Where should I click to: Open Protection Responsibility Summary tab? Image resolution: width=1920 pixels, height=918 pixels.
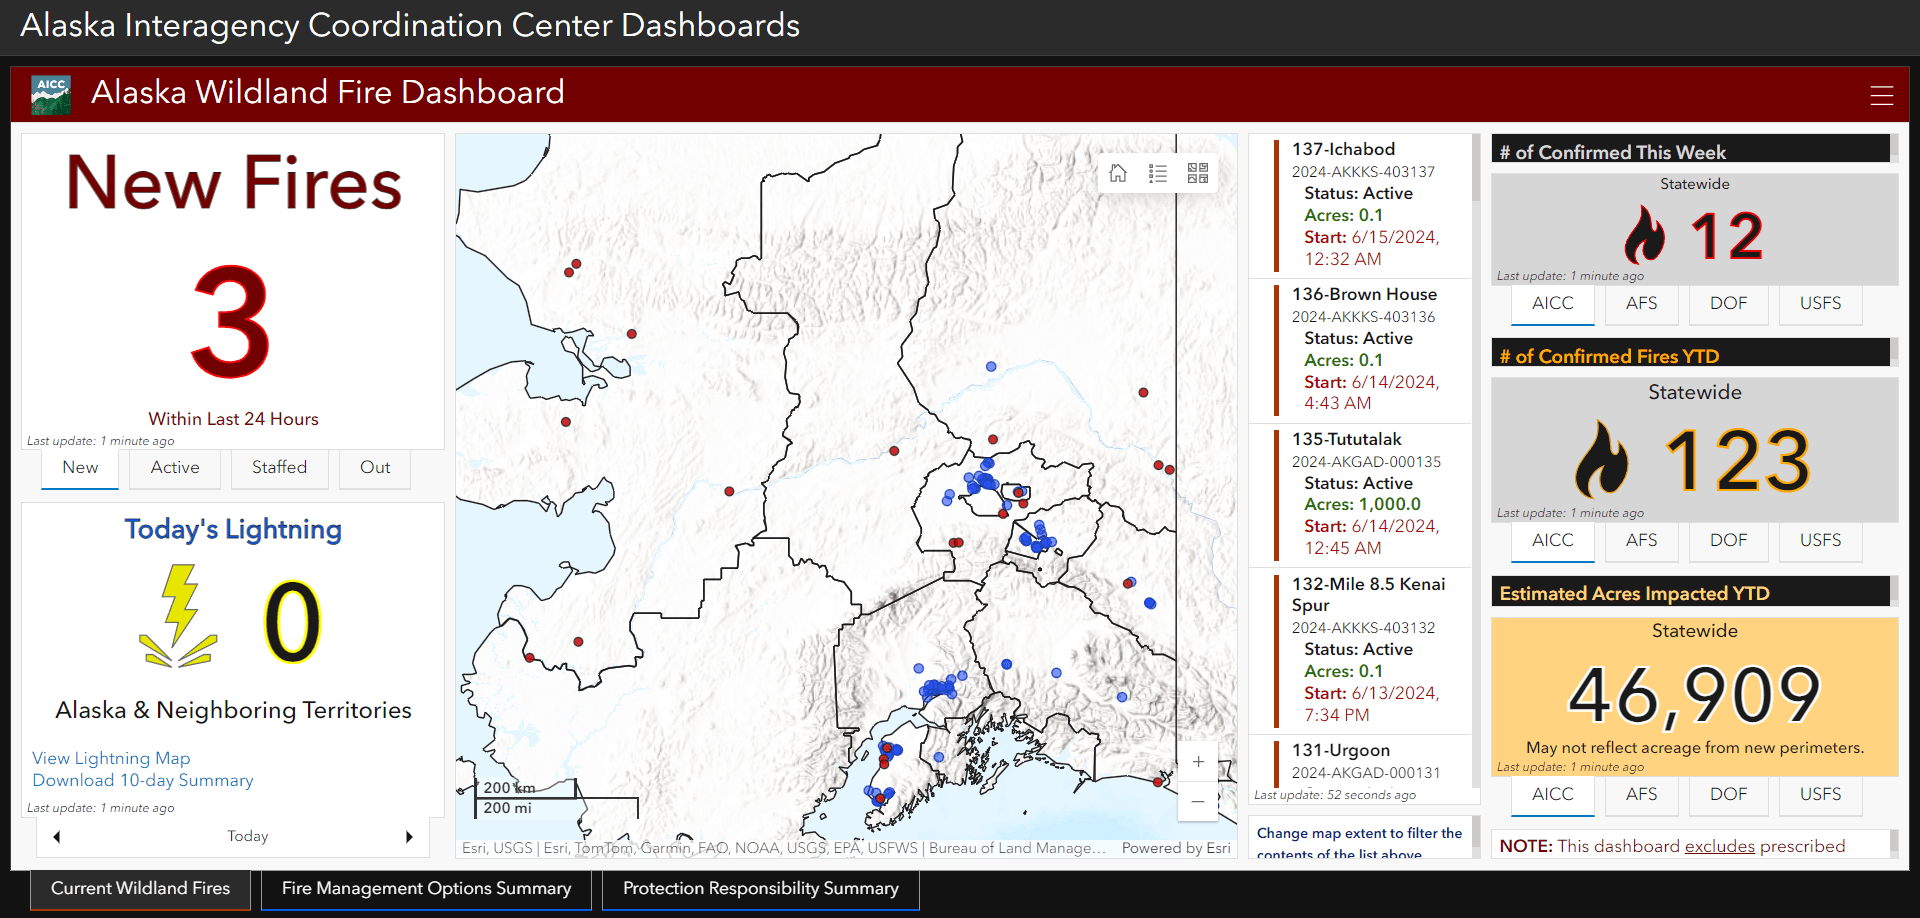click(760, 889)
